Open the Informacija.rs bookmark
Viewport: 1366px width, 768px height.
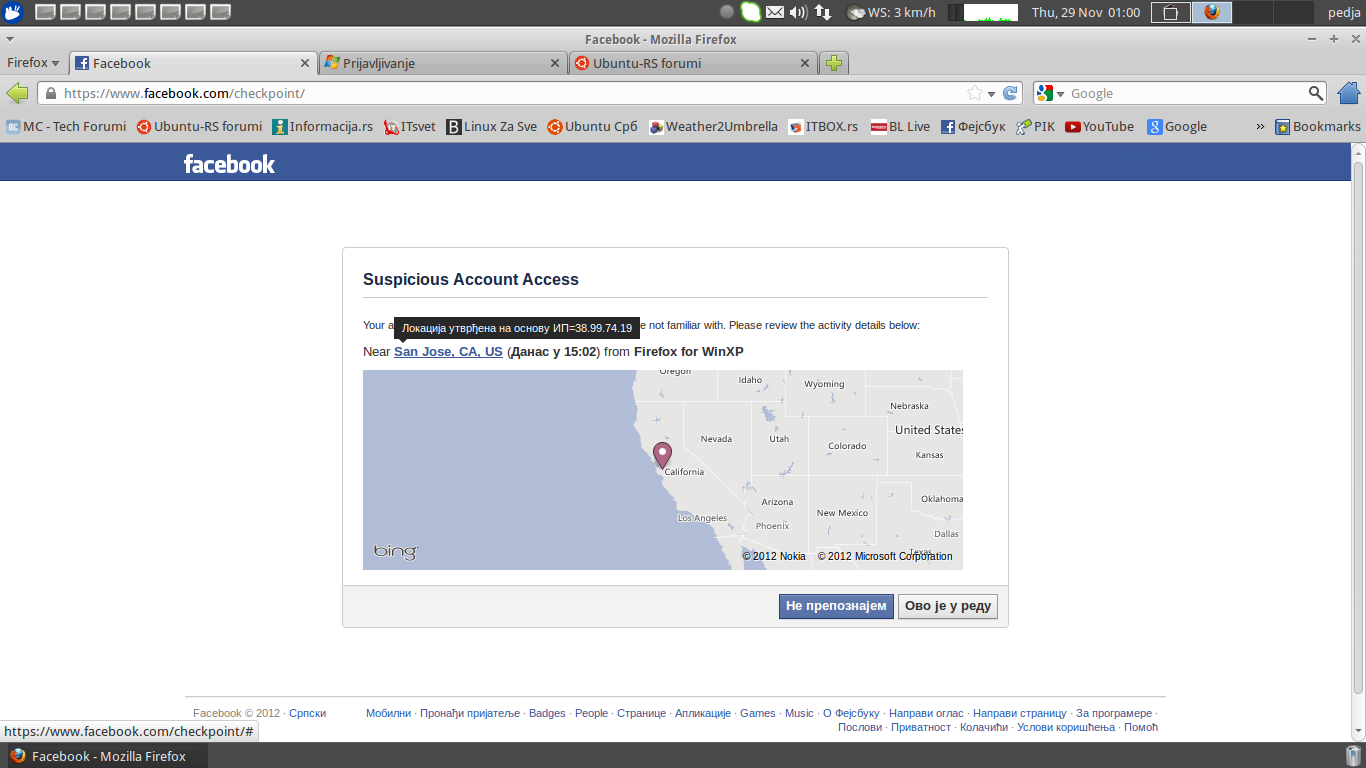pyautogui.click(x=322, y=127)
